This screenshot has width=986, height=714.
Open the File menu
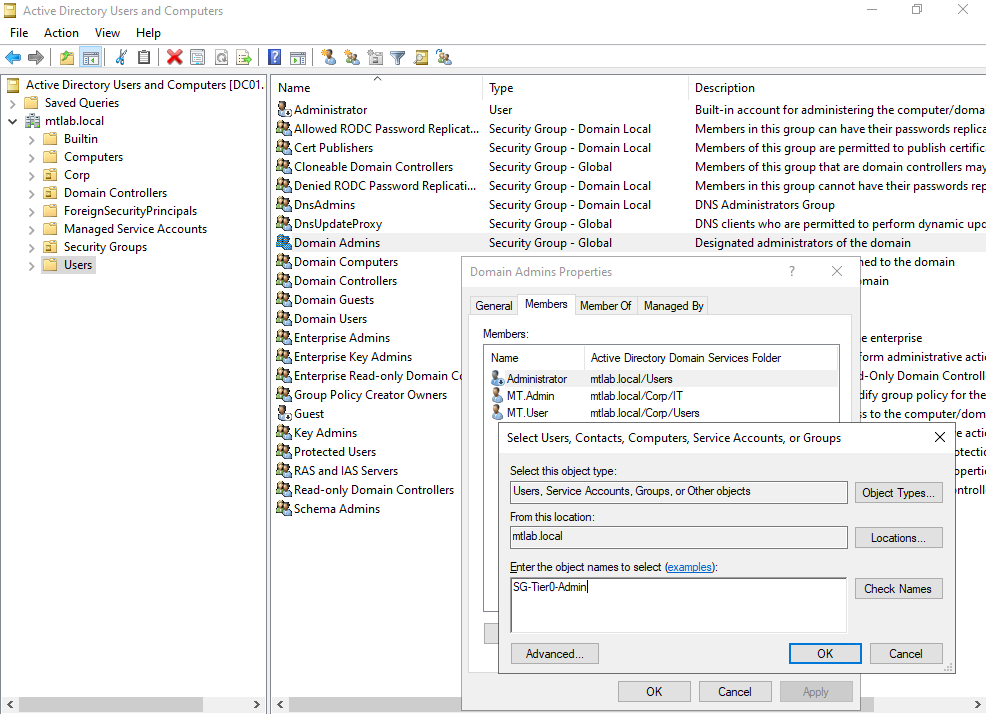[x=19, y=33]
